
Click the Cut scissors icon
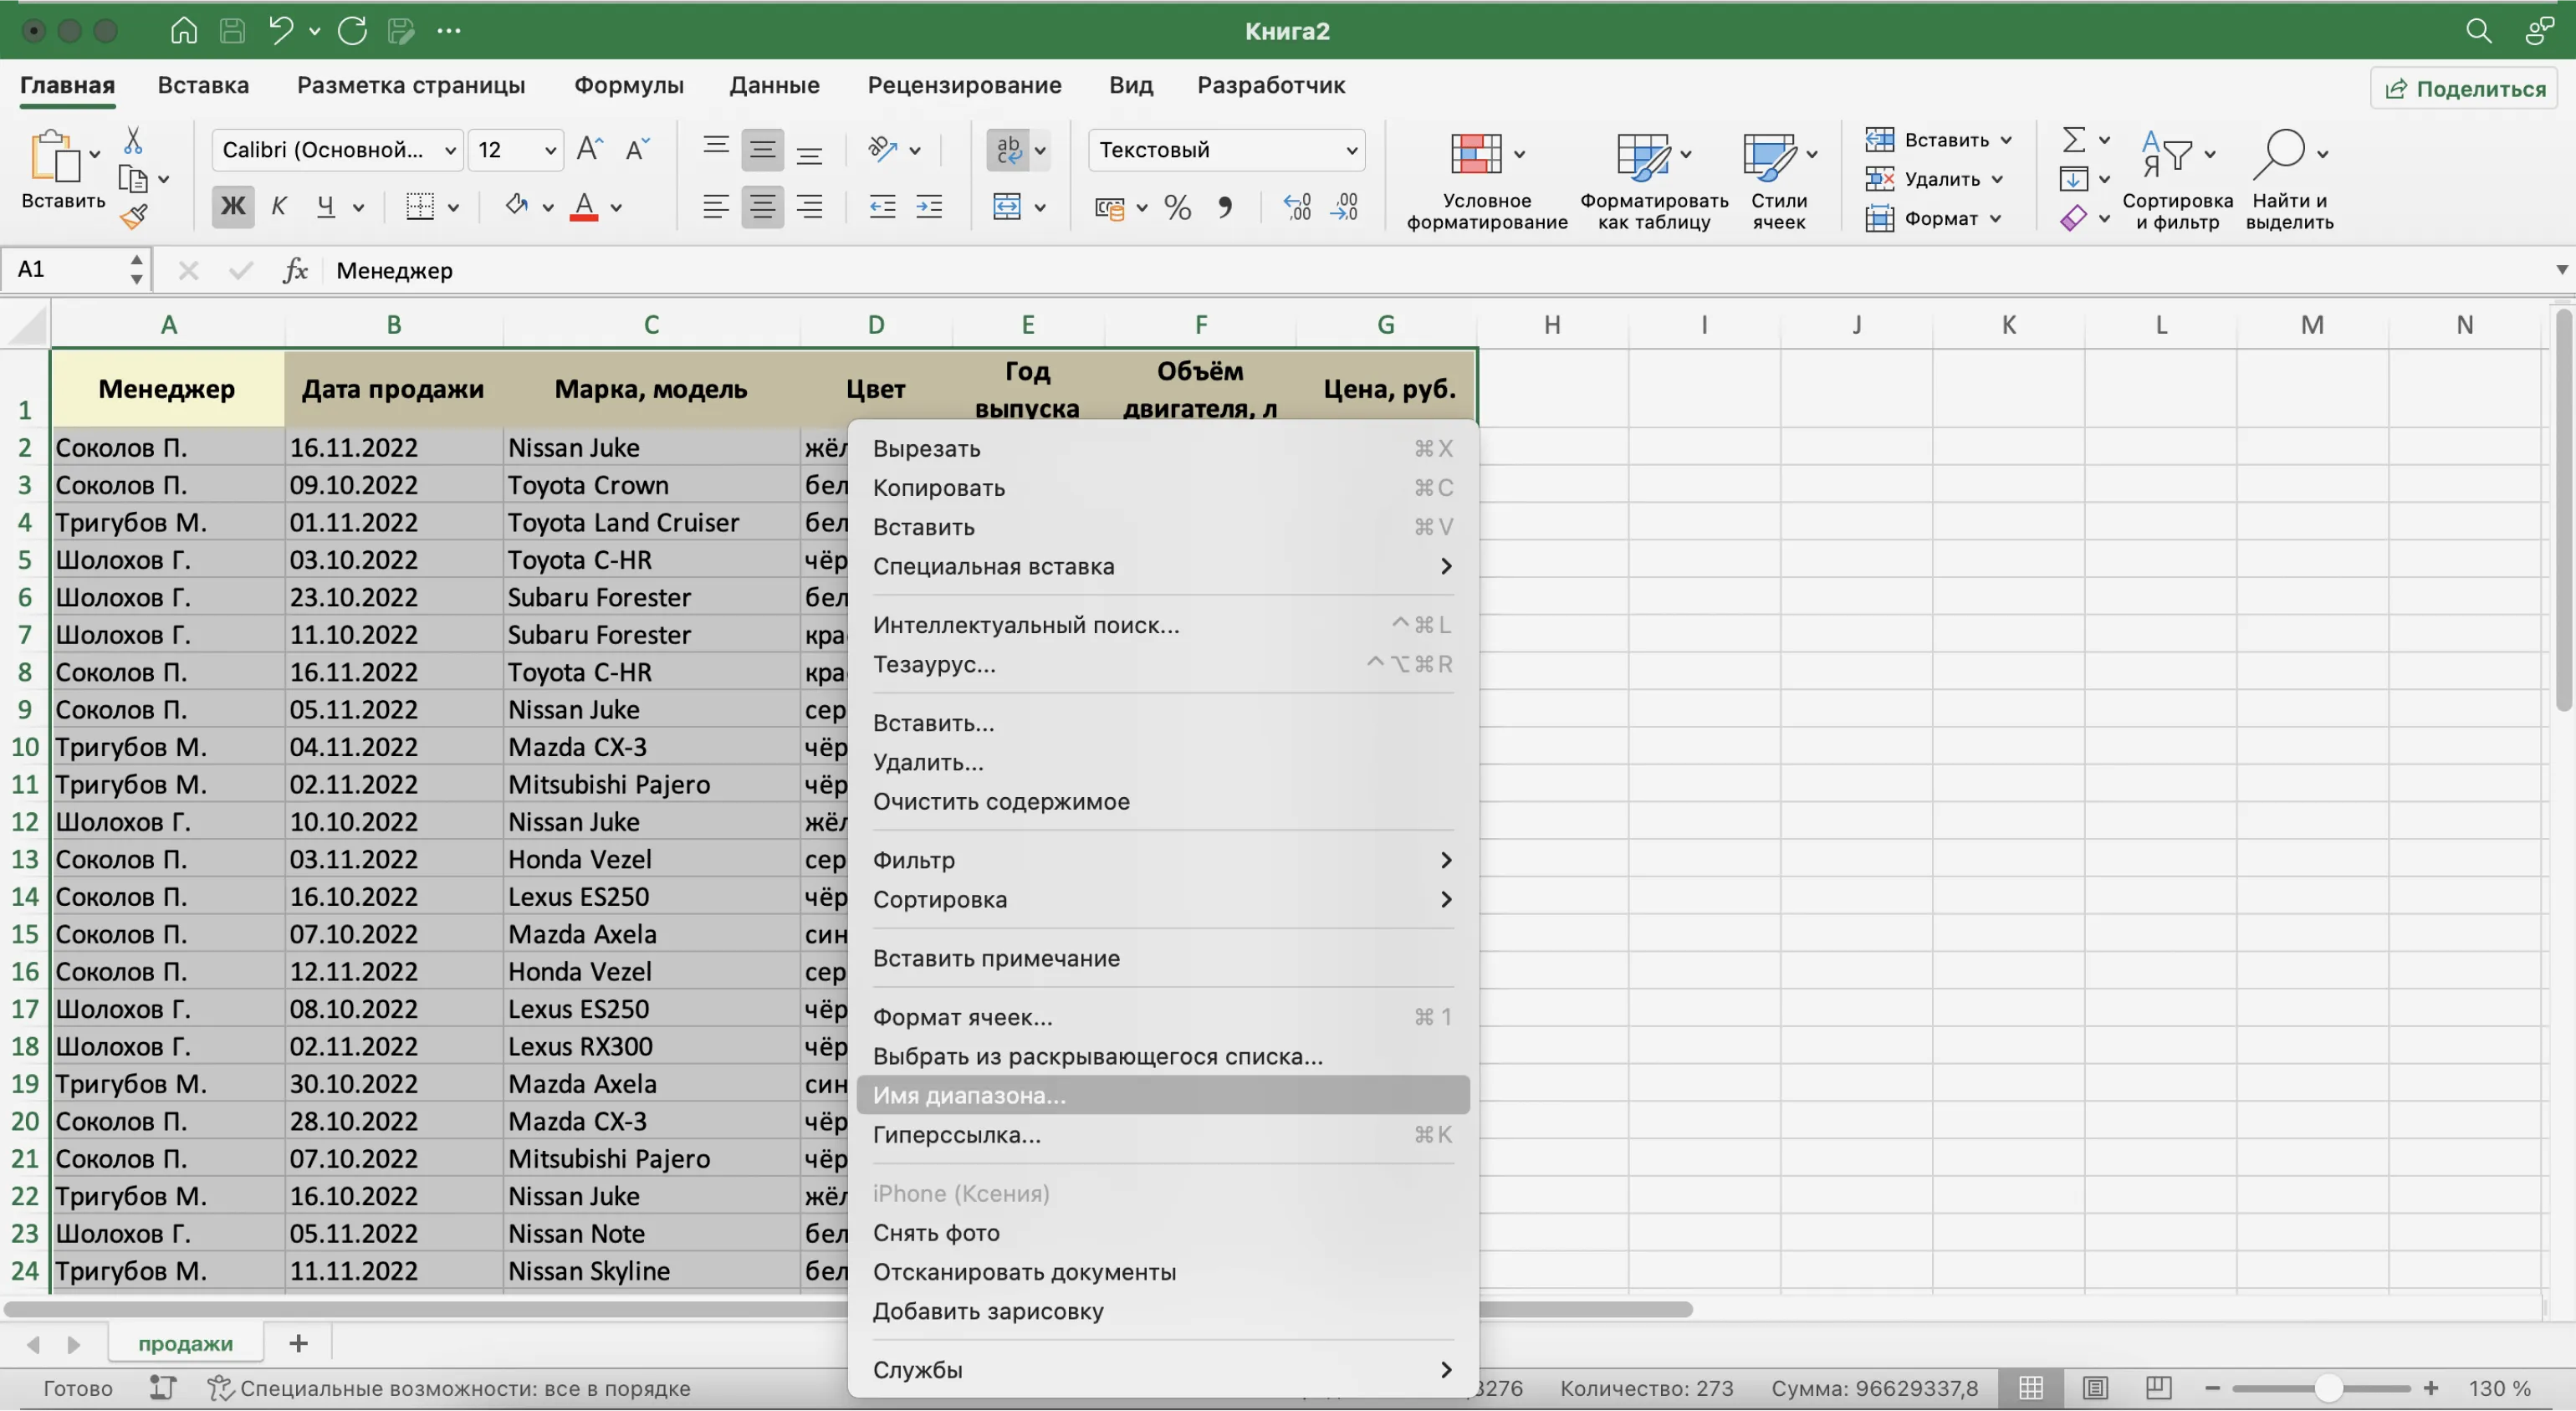(x=132, y=140)
